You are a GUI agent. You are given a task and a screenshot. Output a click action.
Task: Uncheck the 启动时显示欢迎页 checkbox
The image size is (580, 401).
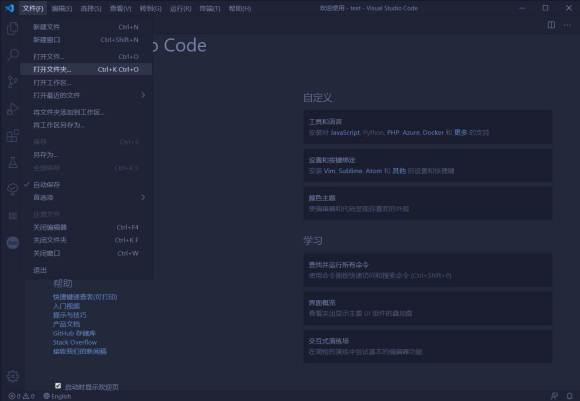click(58, 386)
